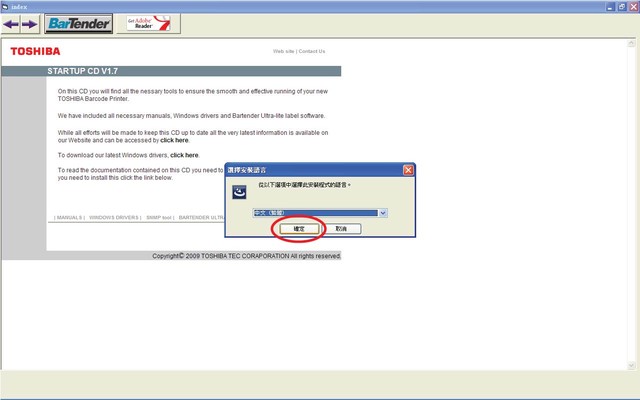
Task: Open the BarTender toolbar button
Action: pos(78,24)
